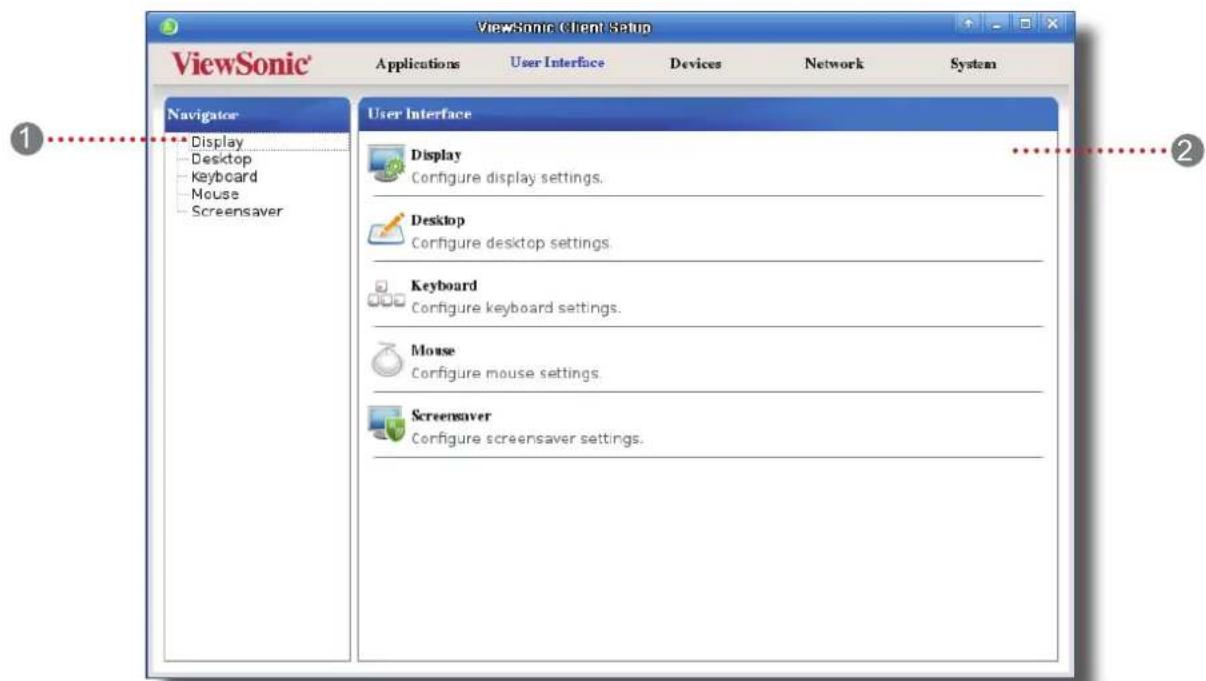Open the Applications tab
This screenshot has height=681, width=1206.
(x=417, y=64)
